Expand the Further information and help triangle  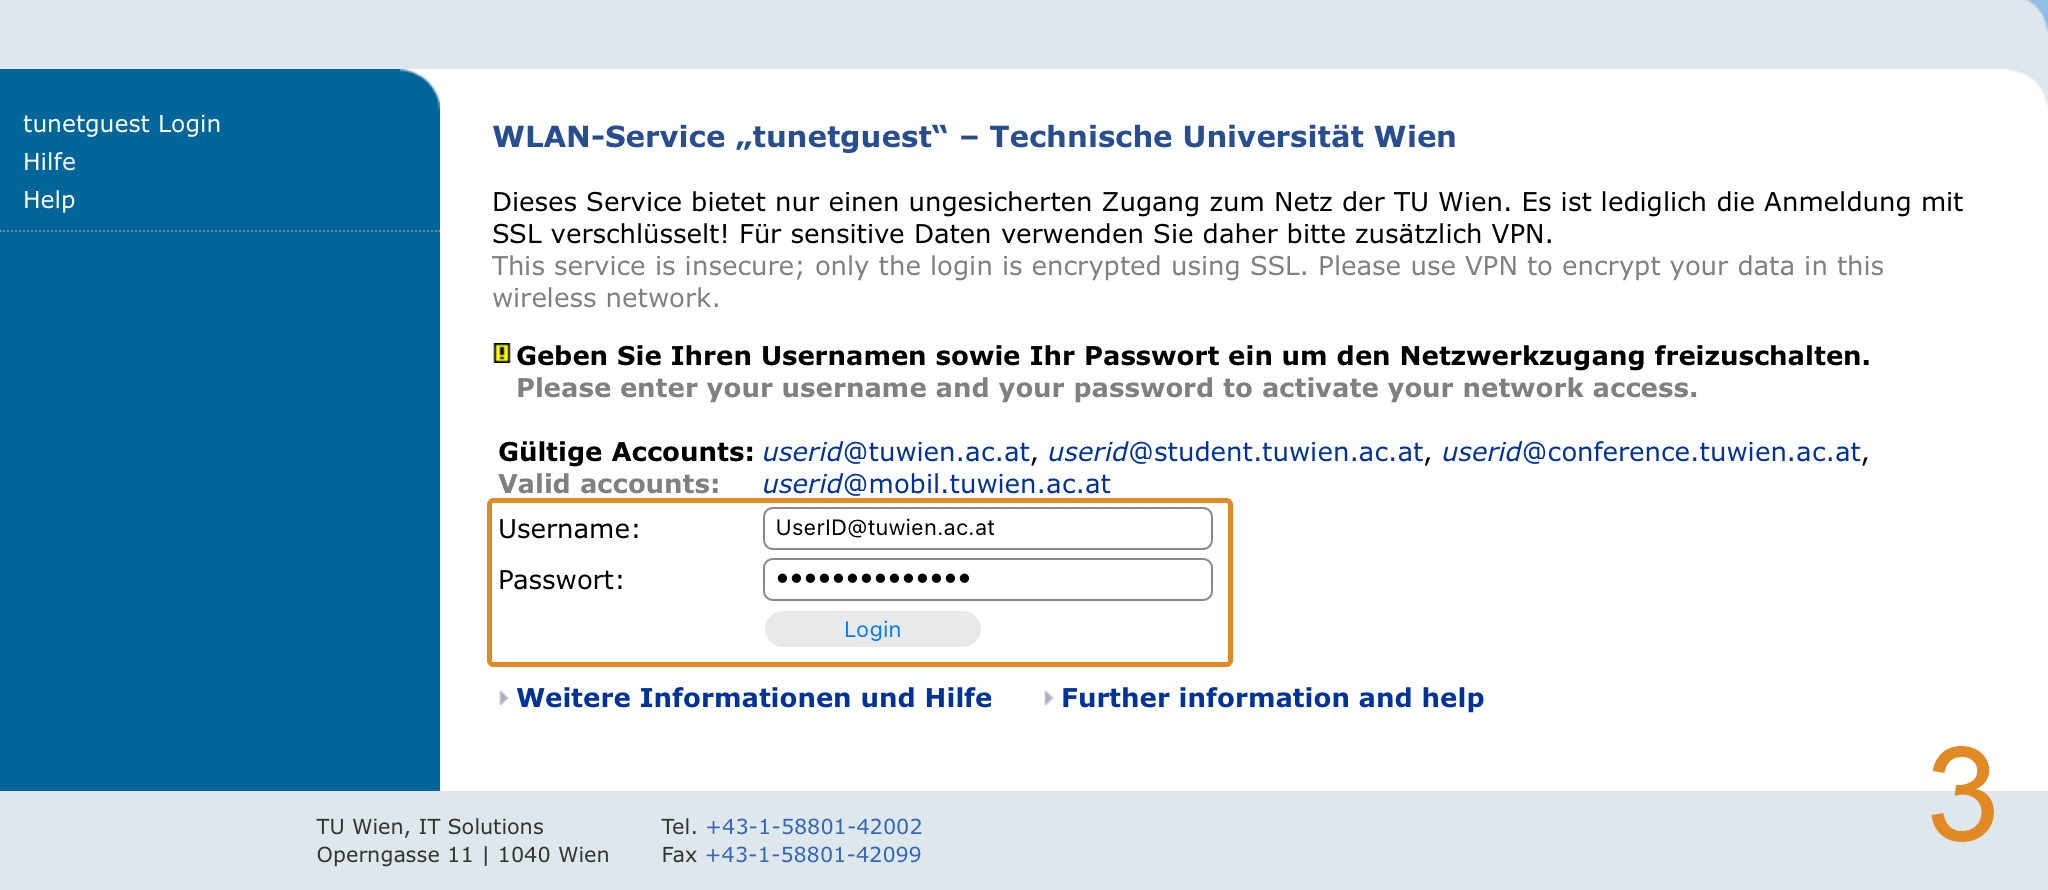coord(1048,698)
